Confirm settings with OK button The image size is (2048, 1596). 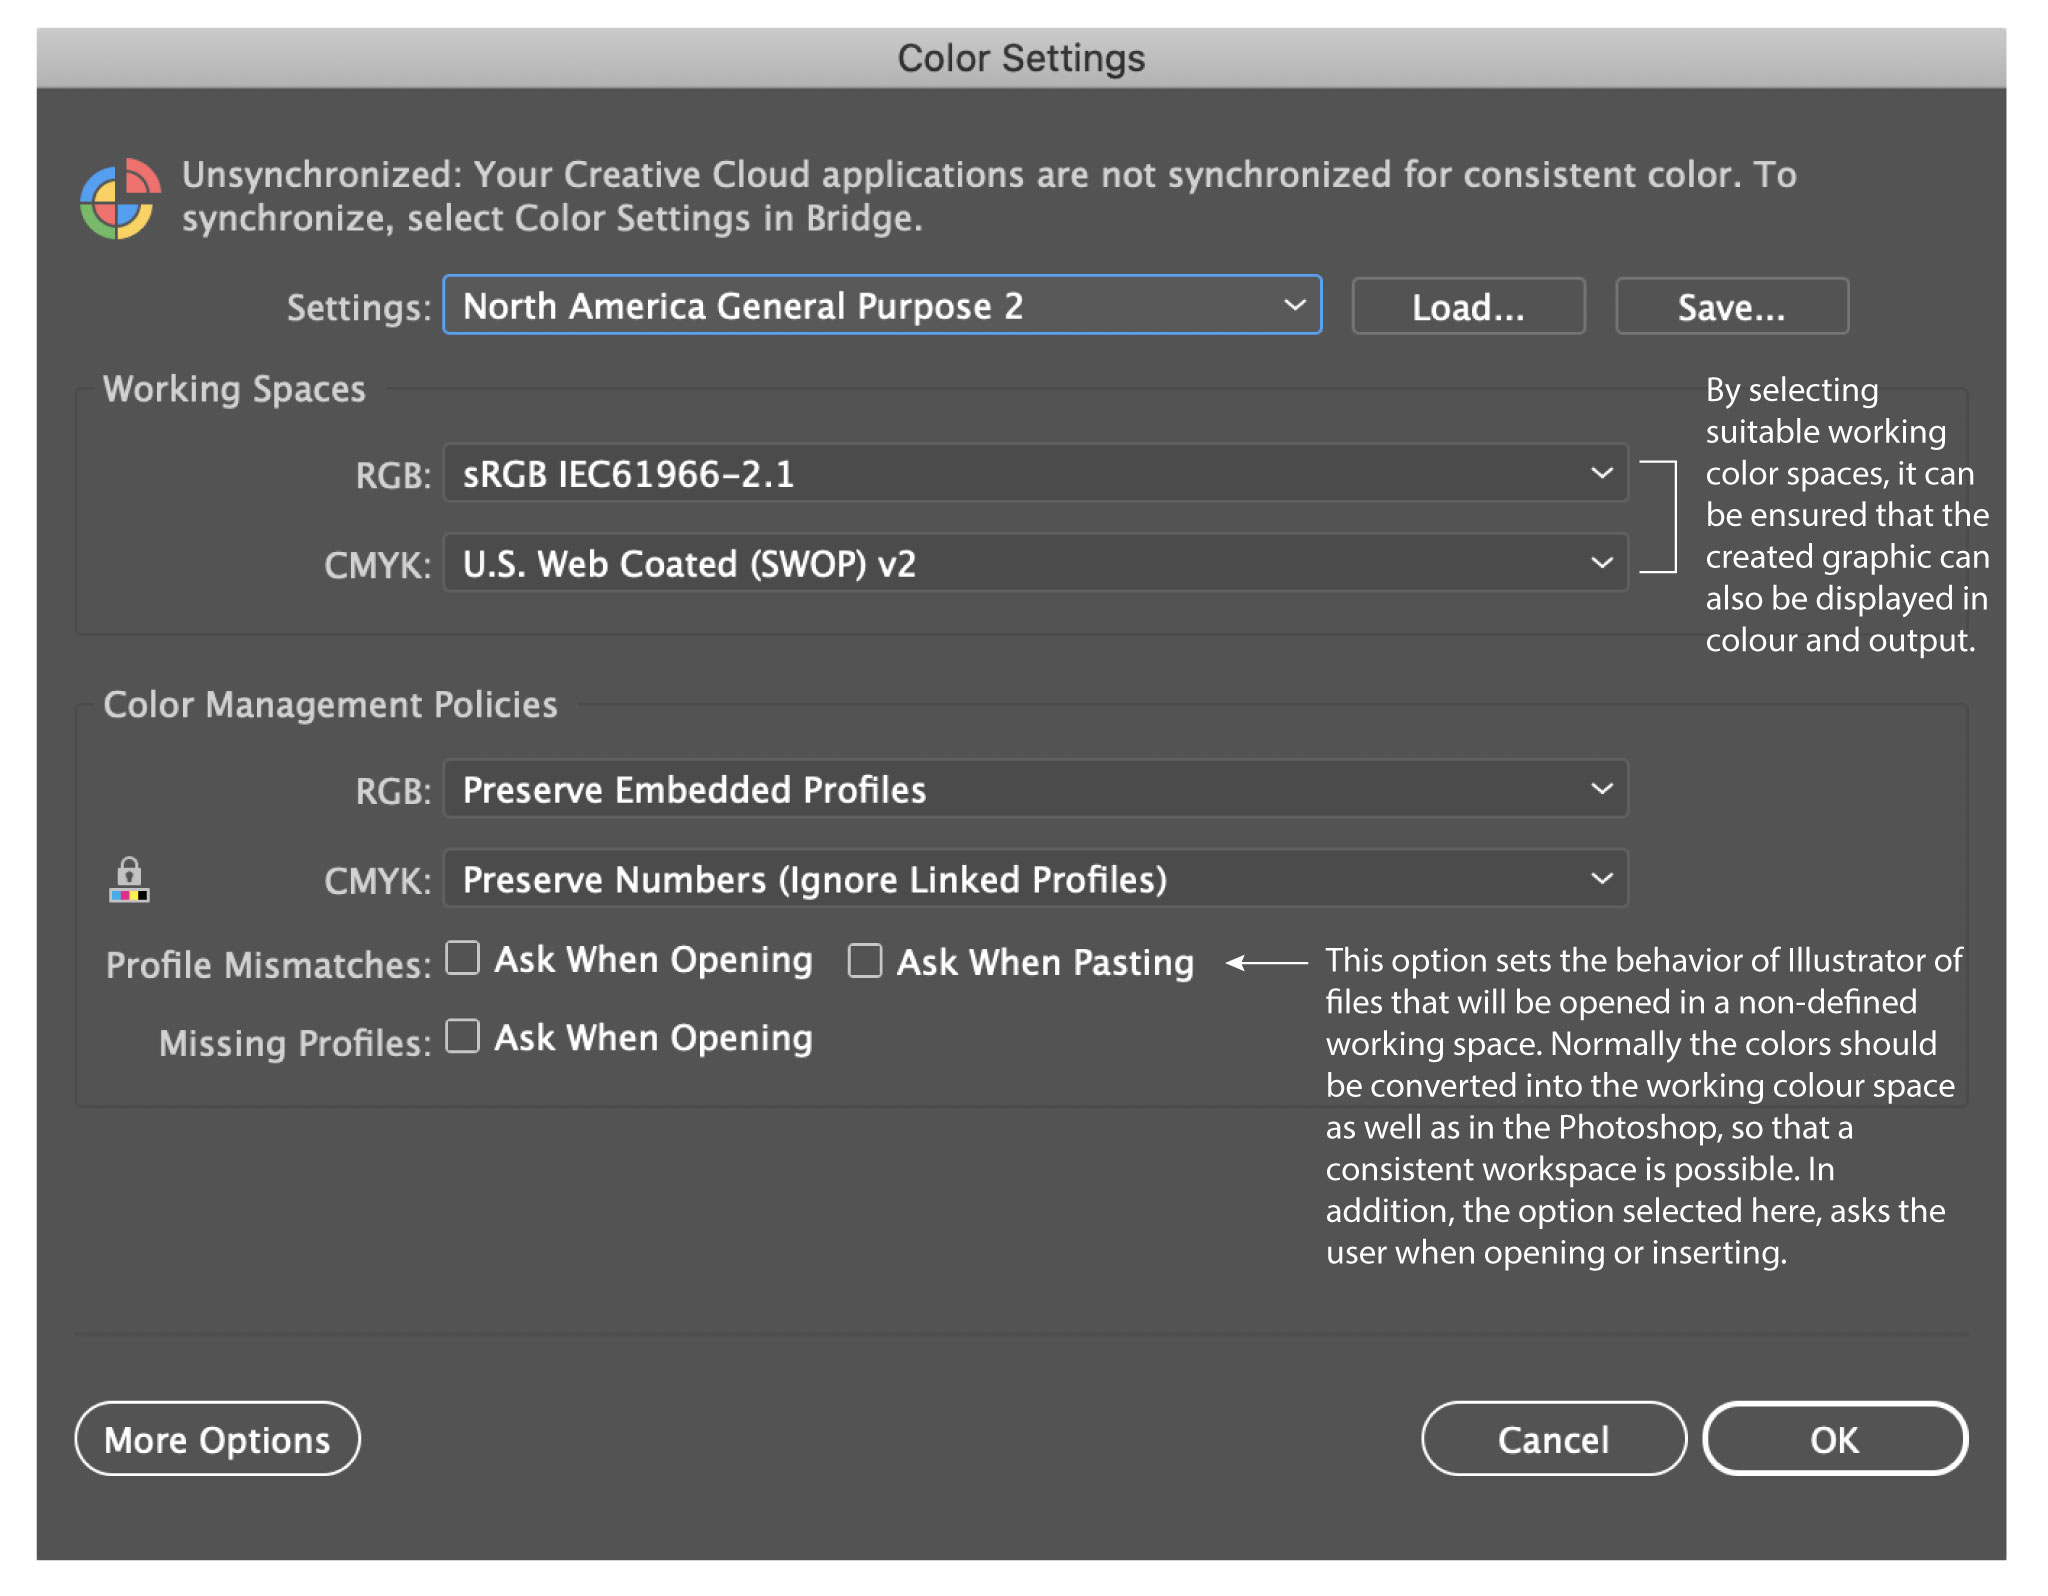click(1835, 1439)
